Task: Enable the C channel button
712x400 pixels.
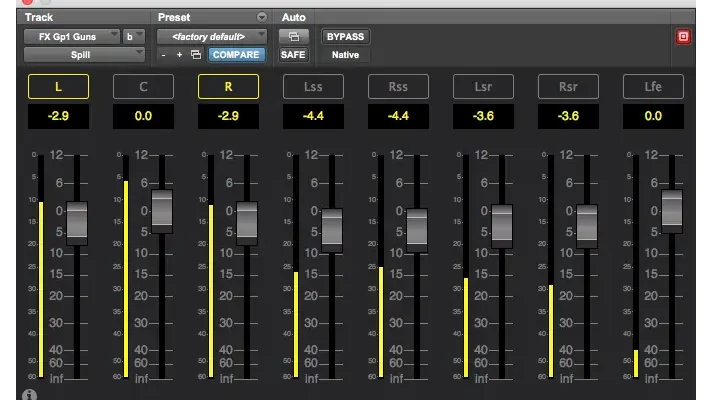Action: point(143,87)
